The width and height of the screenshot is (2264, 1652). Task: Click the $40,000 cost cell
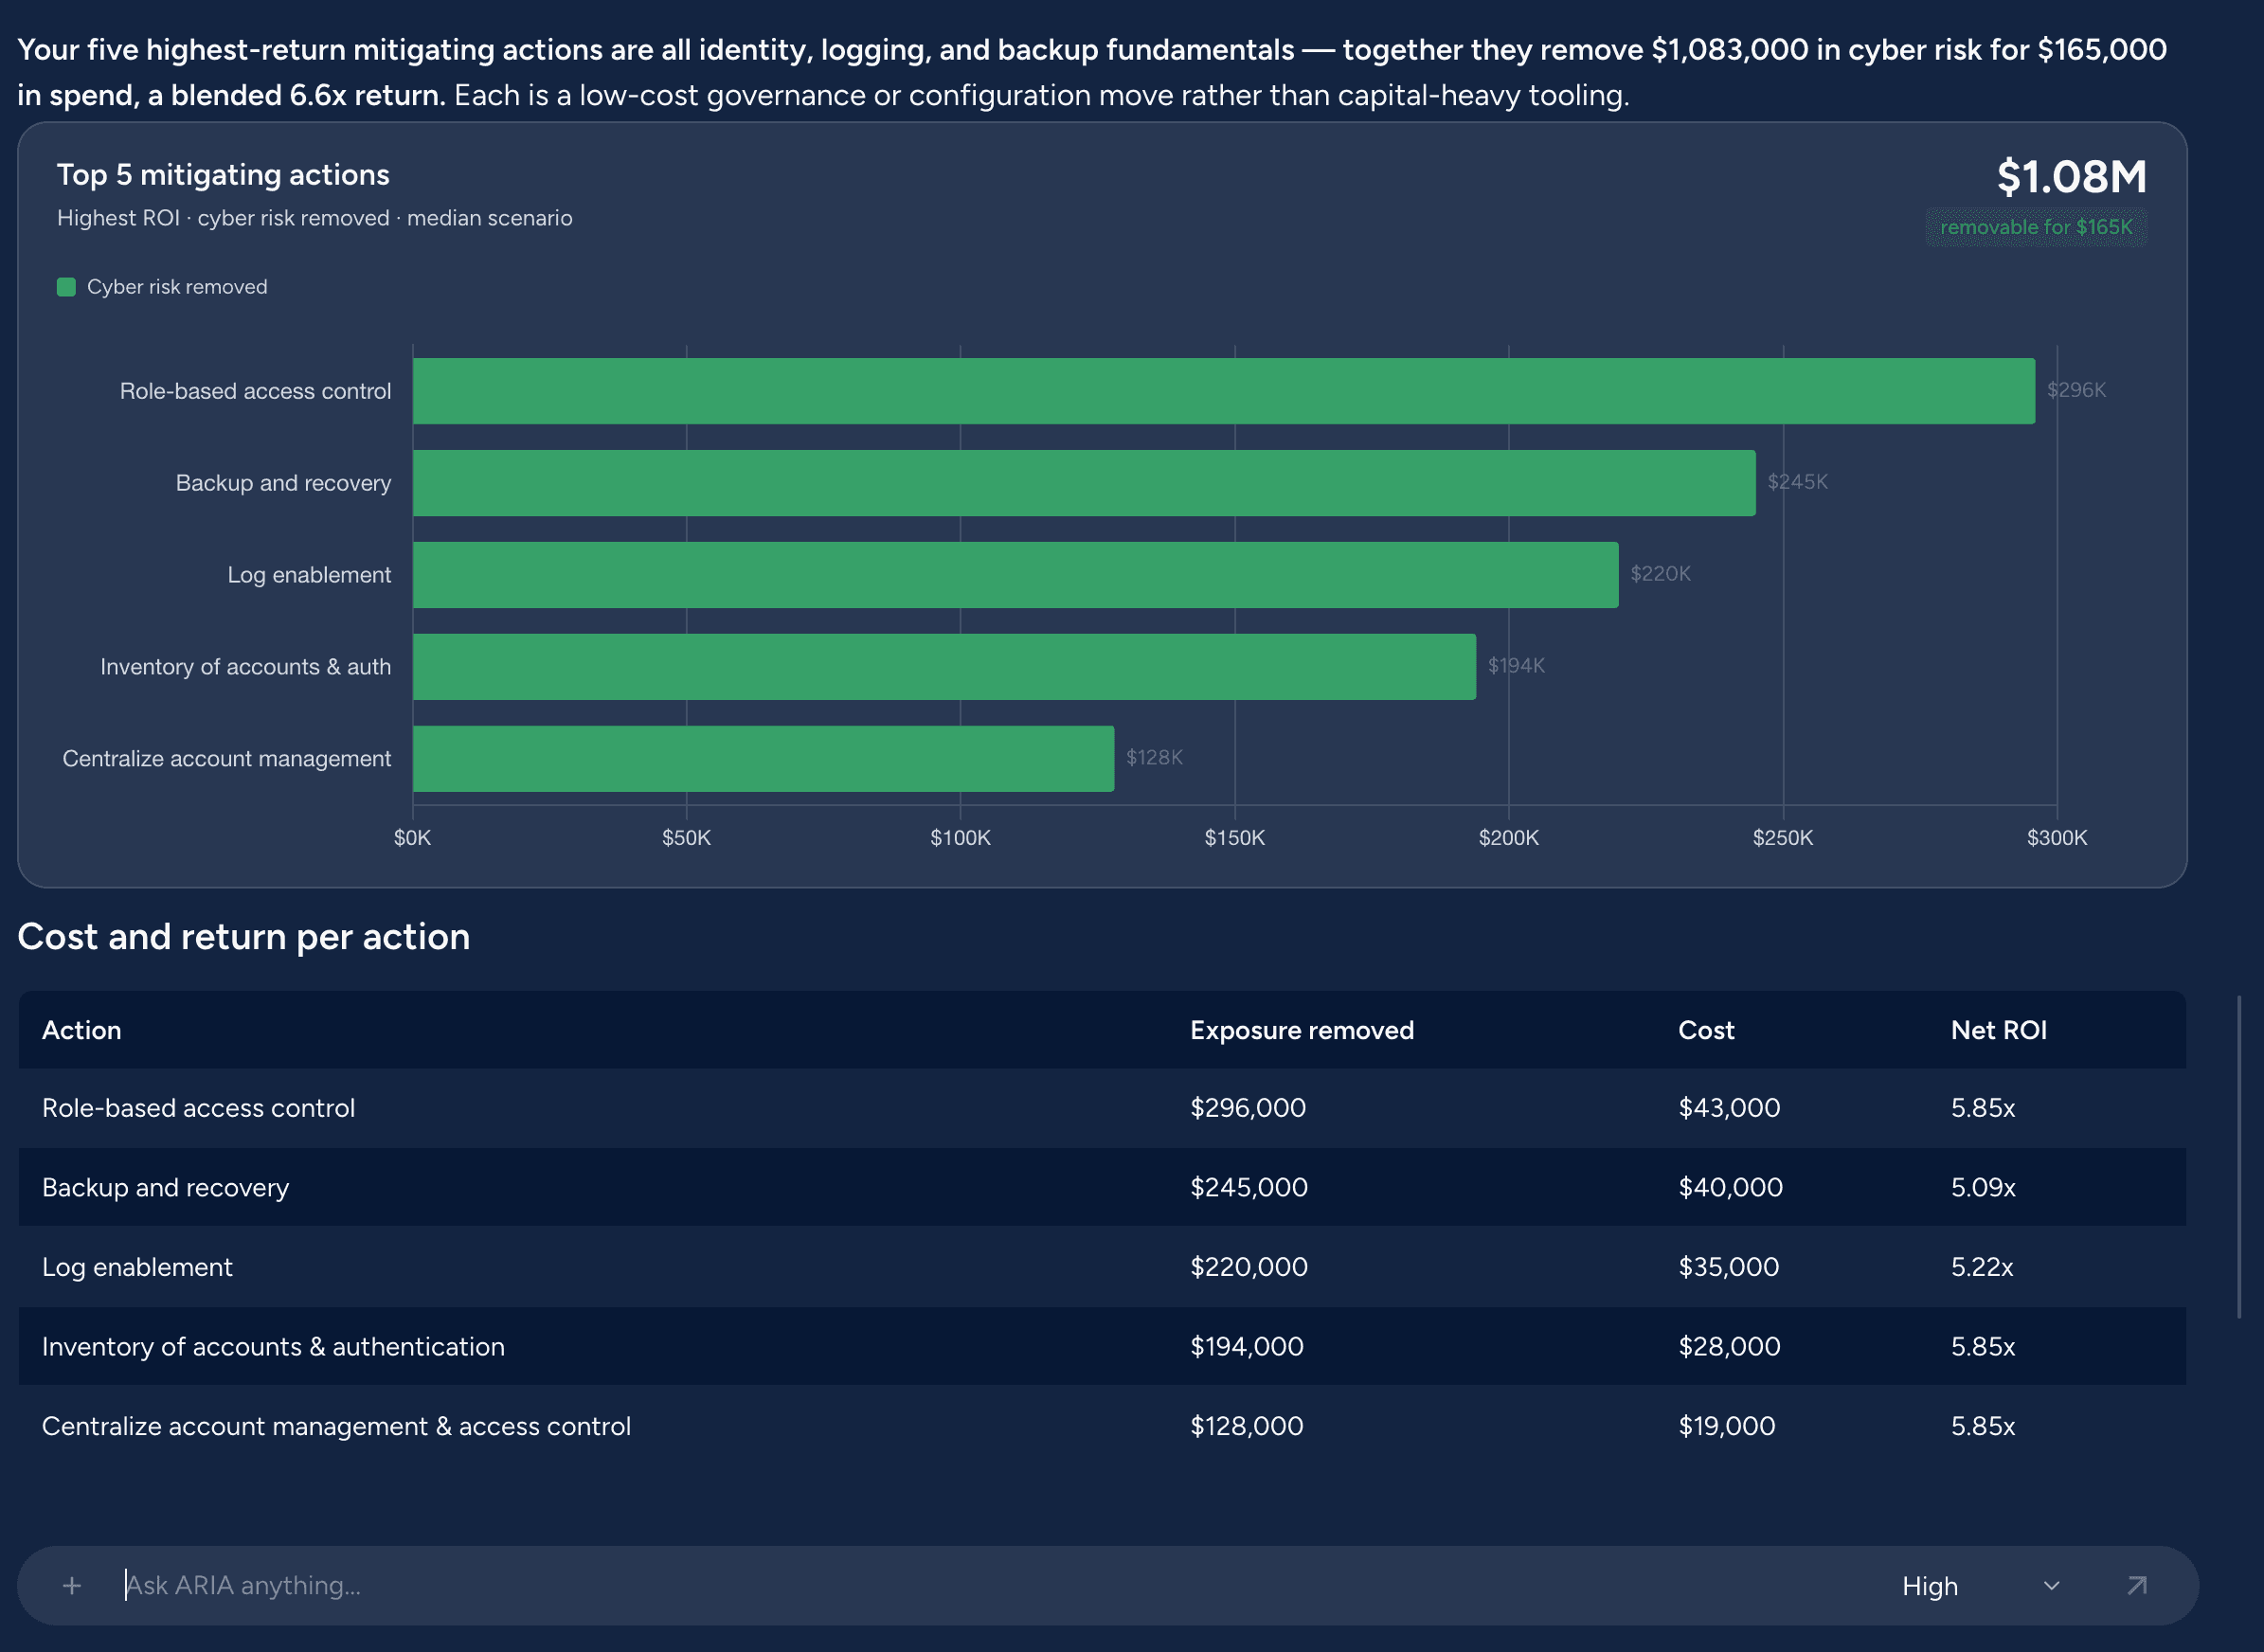(1730, 1188)
